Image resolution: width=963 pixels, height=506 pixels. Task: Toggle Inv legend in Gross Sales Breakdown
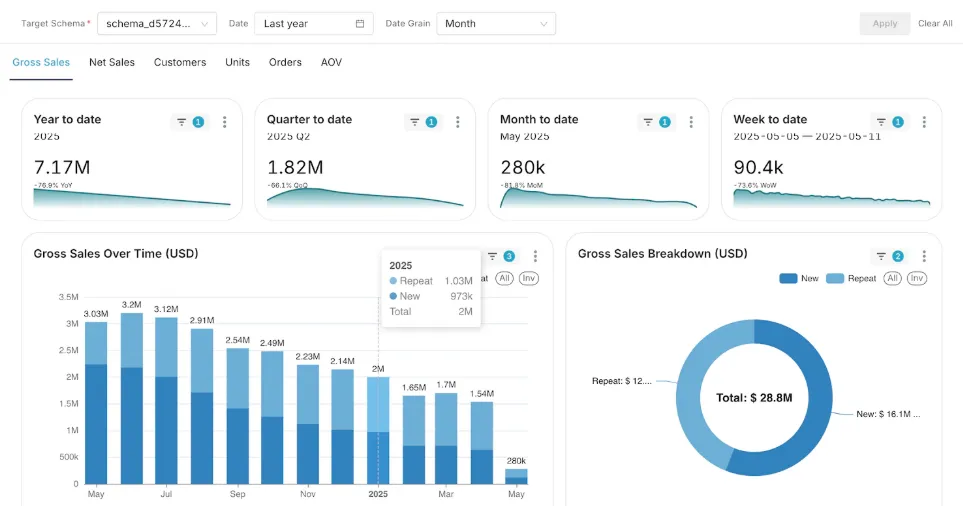916,278
